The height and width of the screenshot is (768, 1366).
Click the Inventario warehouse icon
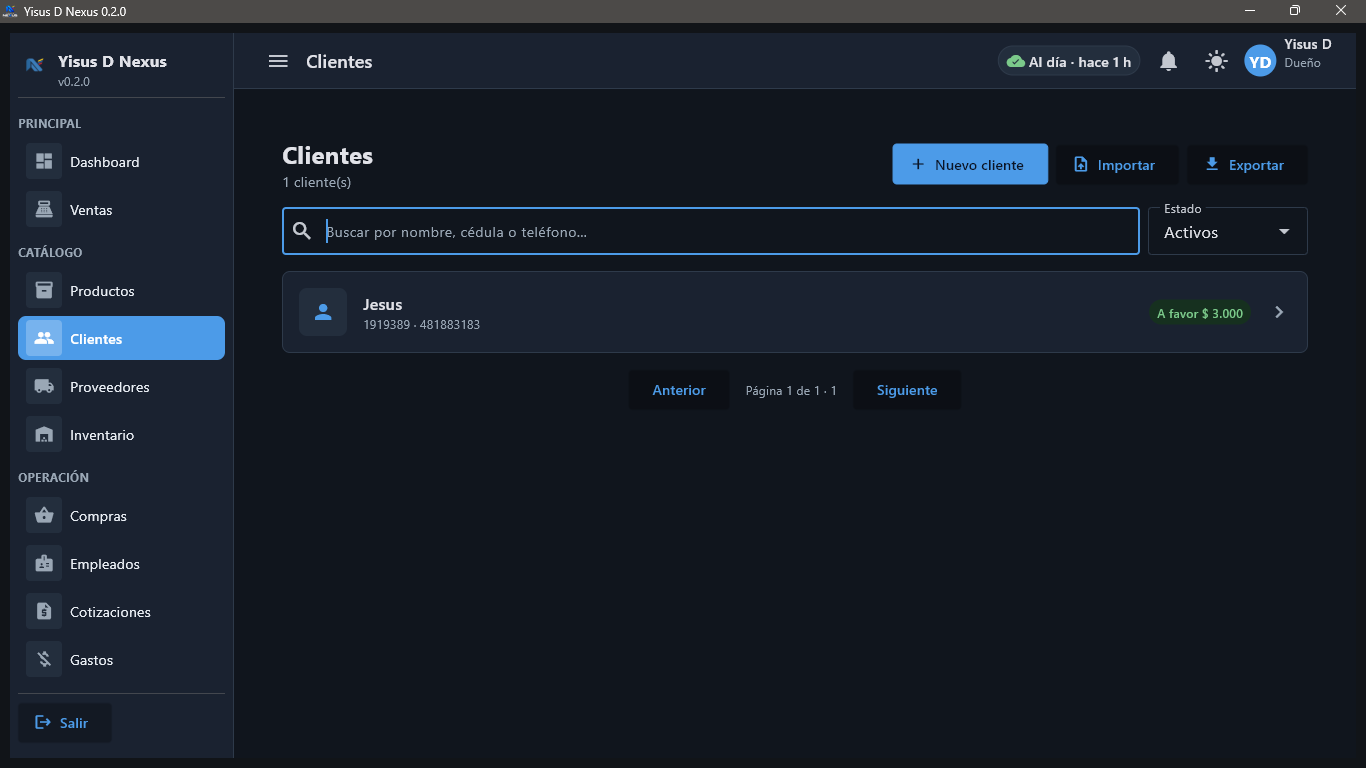tap(44, 434)
